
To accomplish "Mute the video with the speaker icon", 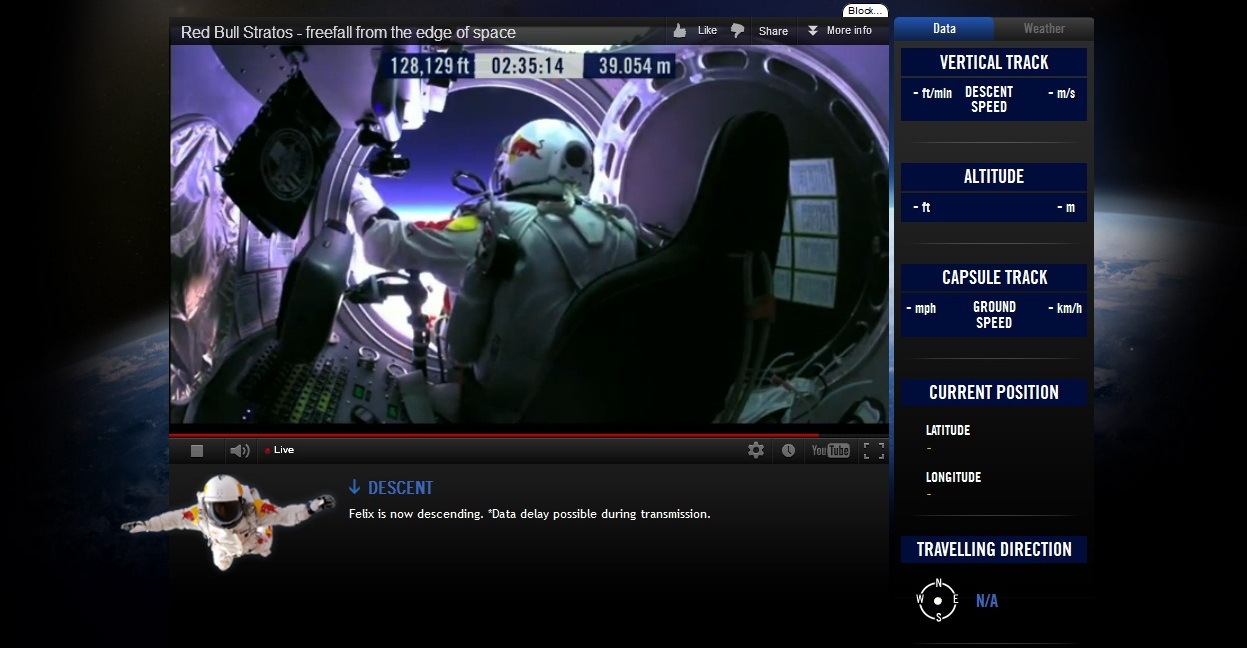I will coord(239,451).
